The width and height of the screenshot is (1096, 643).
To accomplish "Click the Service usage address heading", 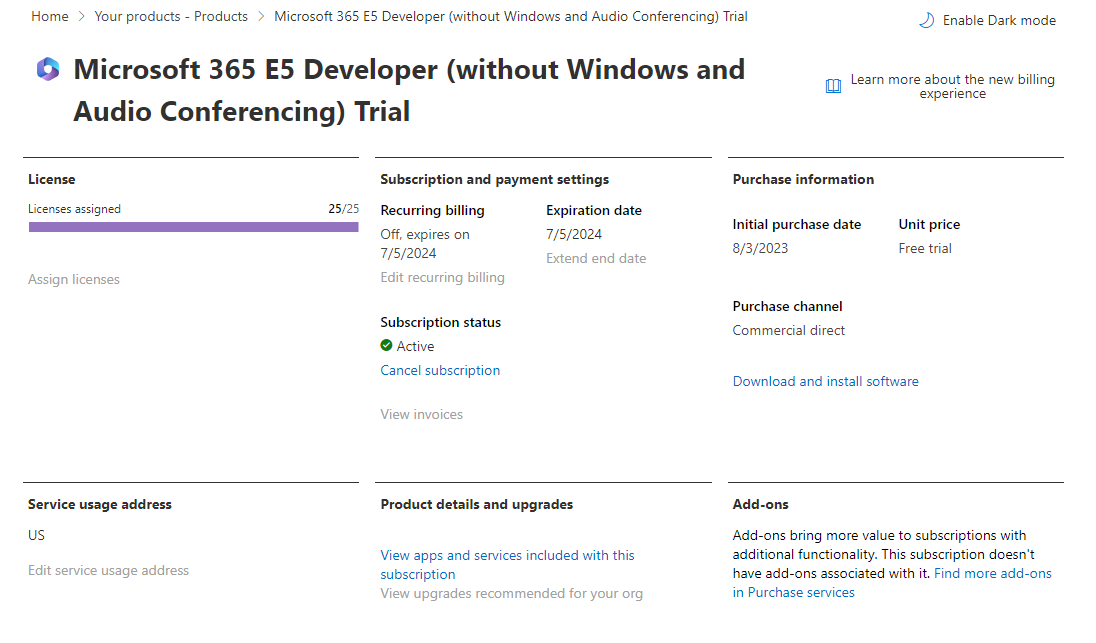I will click(100, 505).
